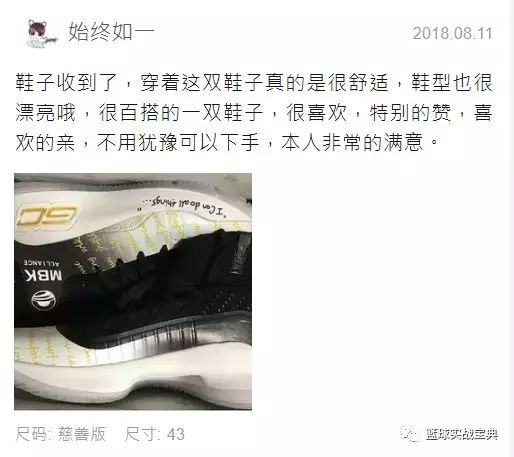The image size is (514, 457).
Task: Click the round ball emblem under MBK
Action: (44, 301)
